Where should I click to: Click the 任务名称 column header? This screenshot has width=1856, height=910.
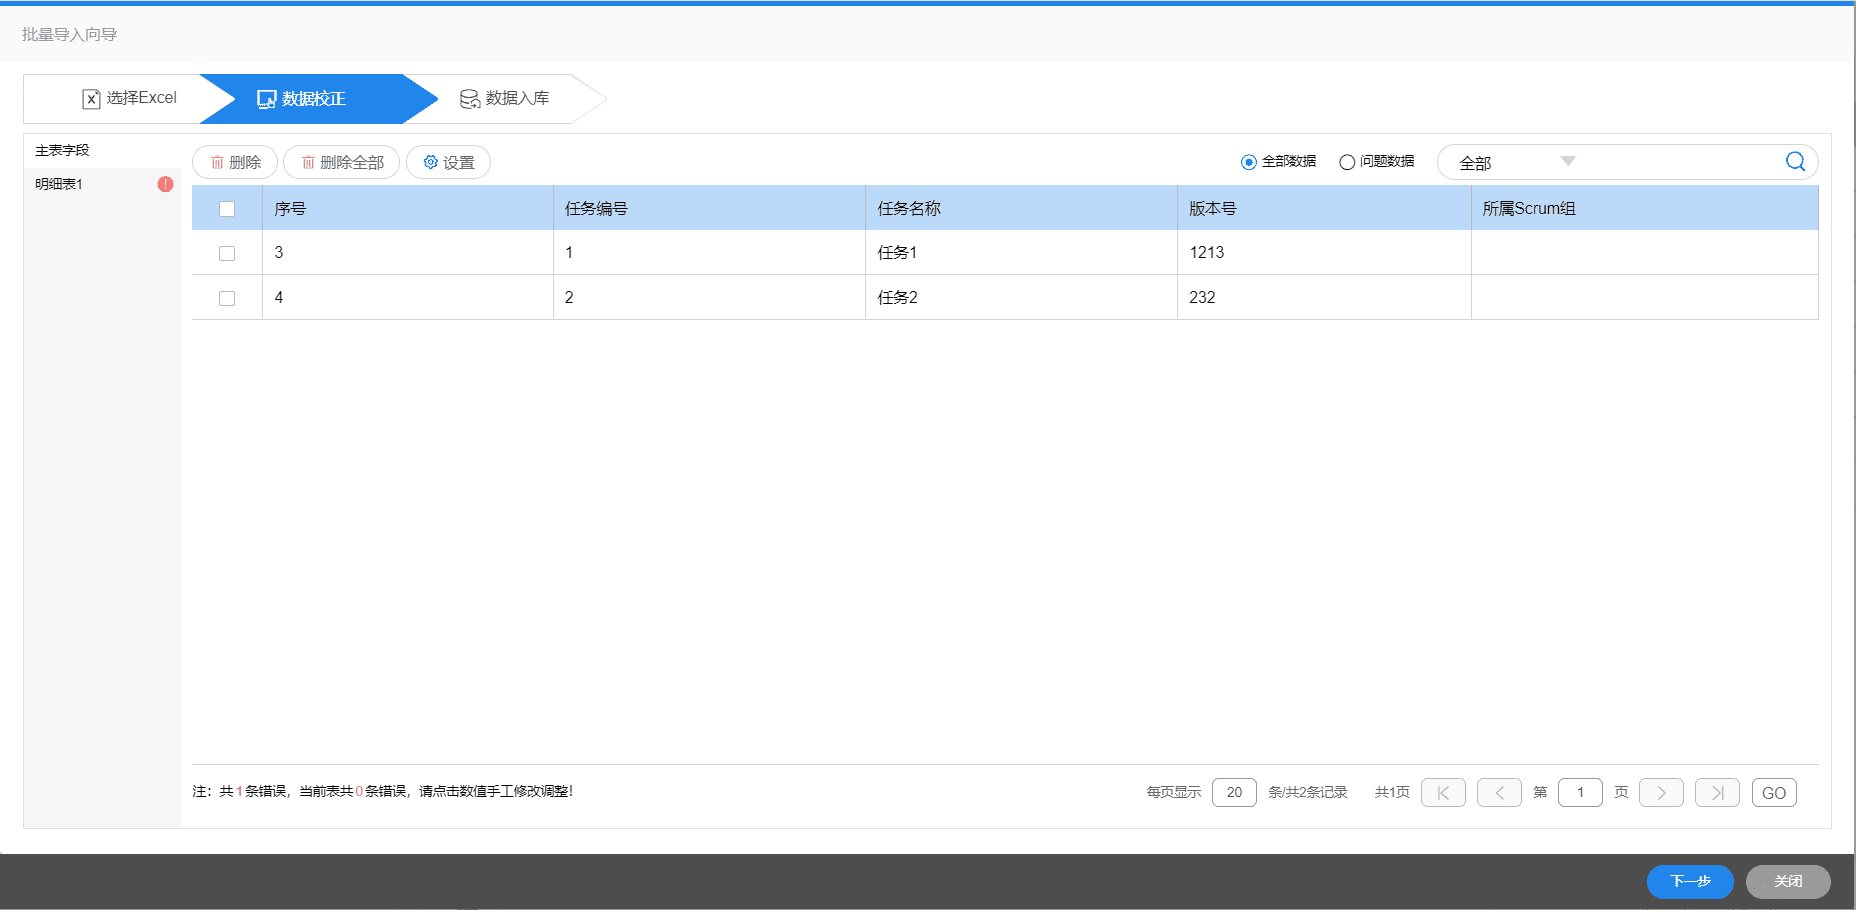tap(1021, 208)
